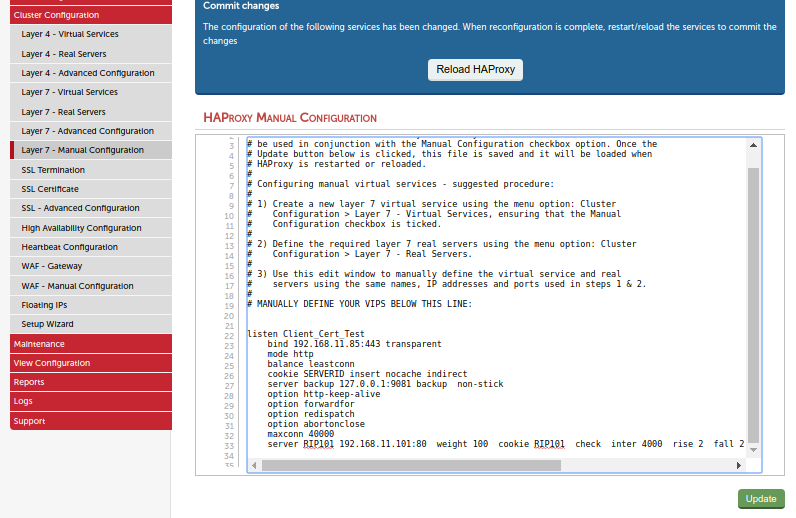The image size is (796, 518).
Task: Click the 'cookie SERVERID insert nocache indirect' line
Action: click(367, 374)
